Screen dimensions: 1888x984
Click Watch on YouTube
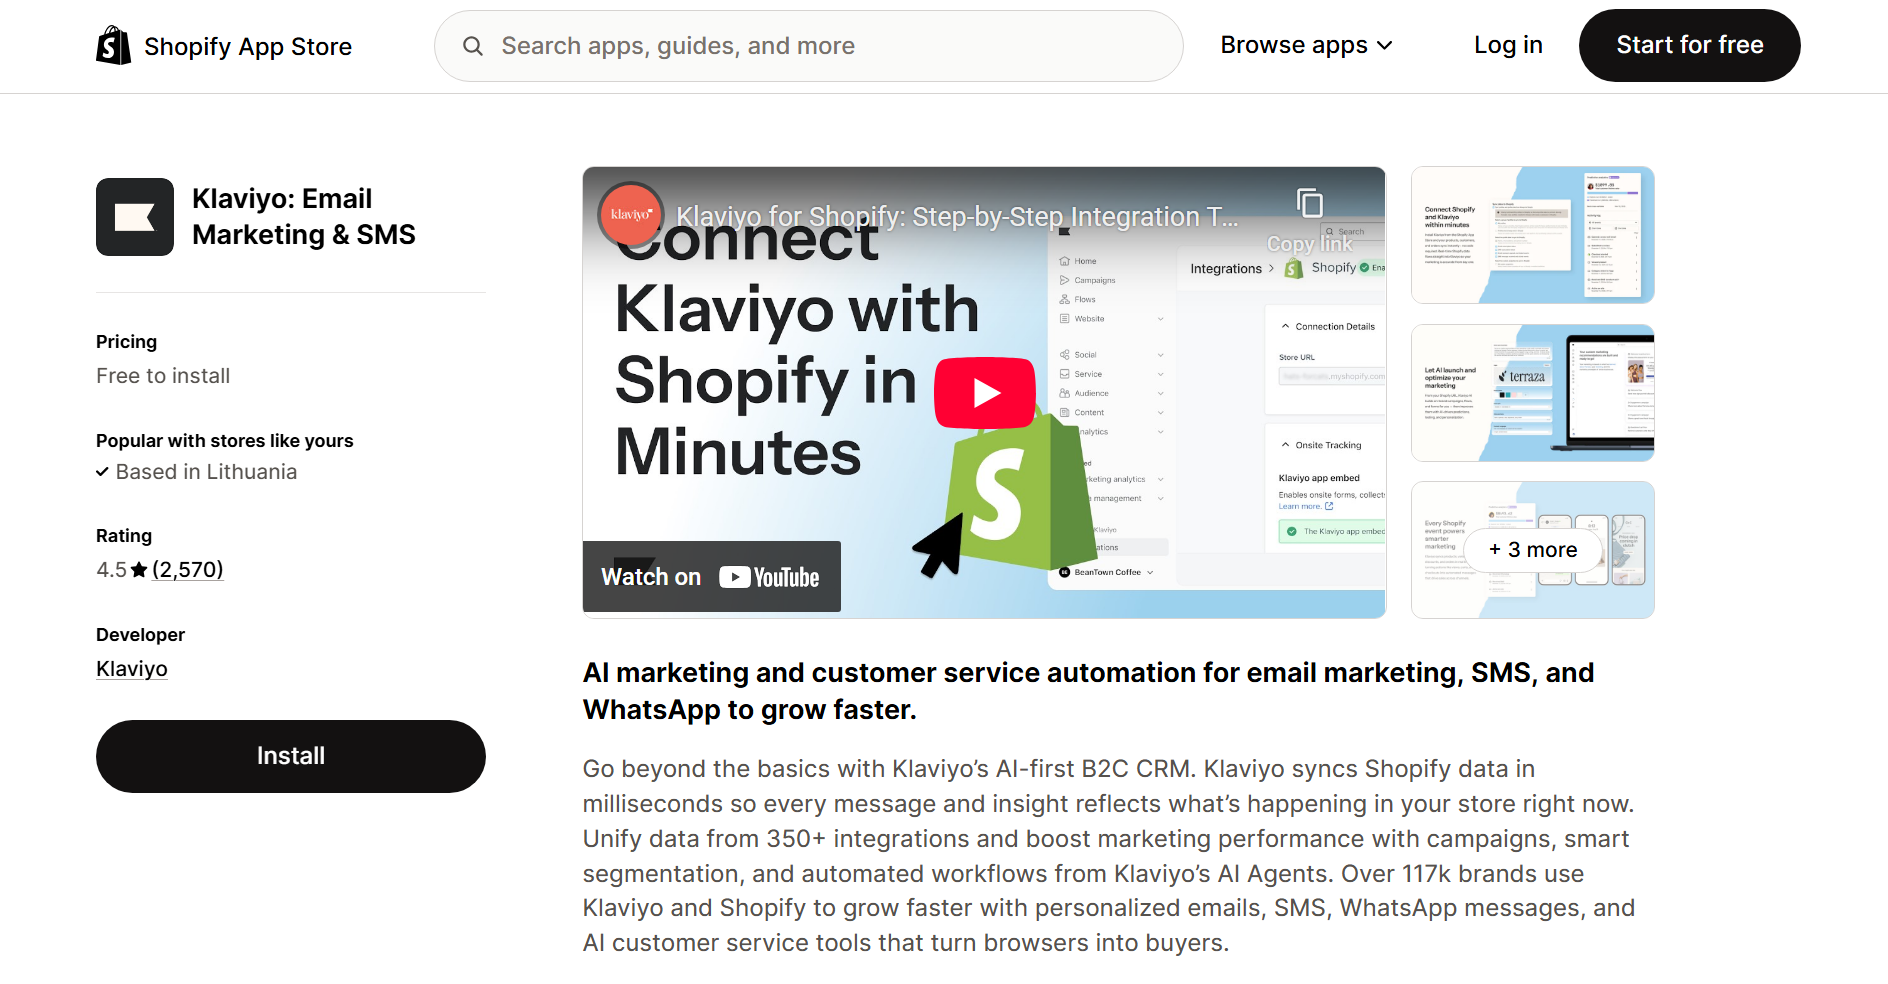click(x=711, y=576)
